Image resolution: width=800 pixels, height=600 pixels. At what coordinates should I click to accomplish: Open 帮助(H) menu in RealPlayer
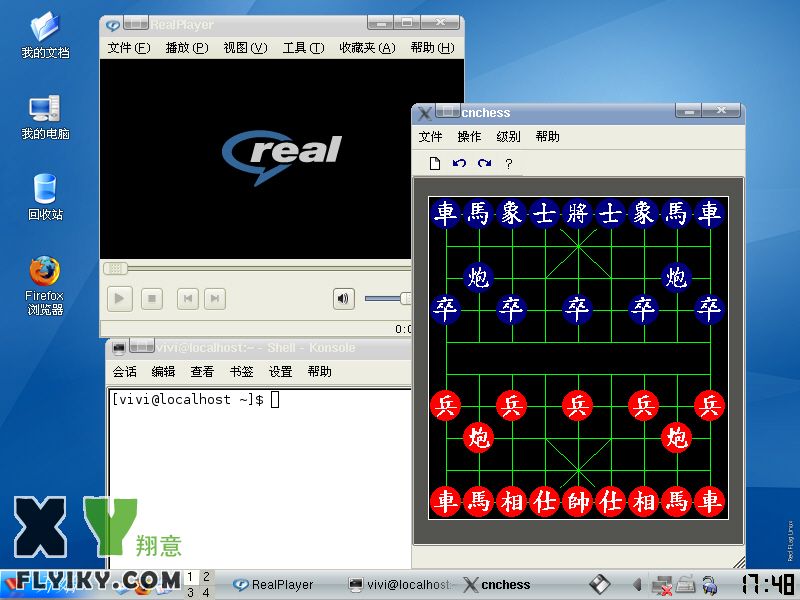point(432,48)
